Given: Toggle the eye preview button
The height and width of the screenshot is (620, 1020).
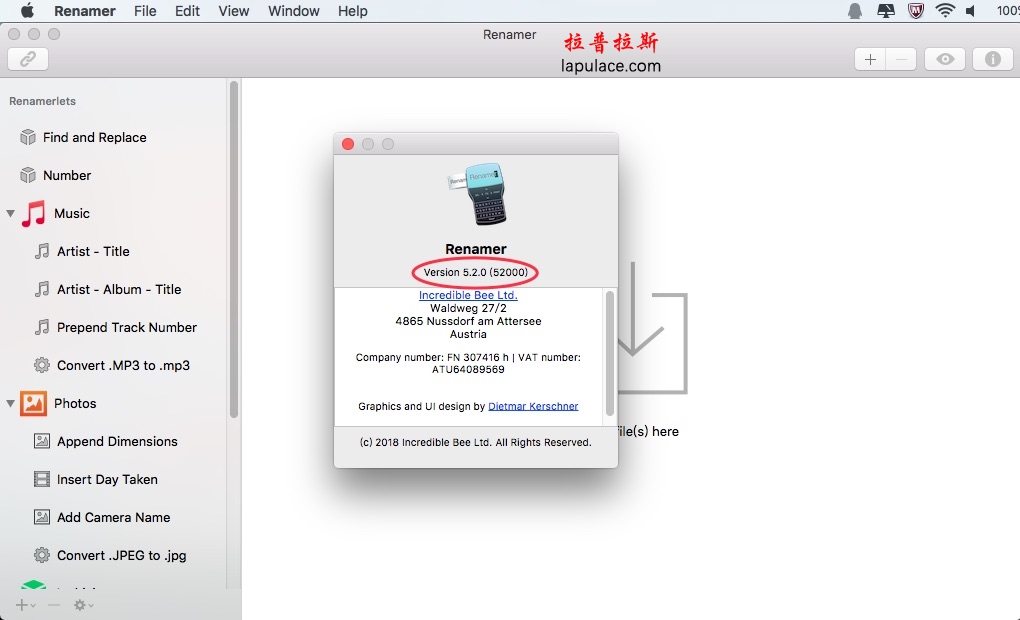Looking at the screenshot, I should point(945,59).
